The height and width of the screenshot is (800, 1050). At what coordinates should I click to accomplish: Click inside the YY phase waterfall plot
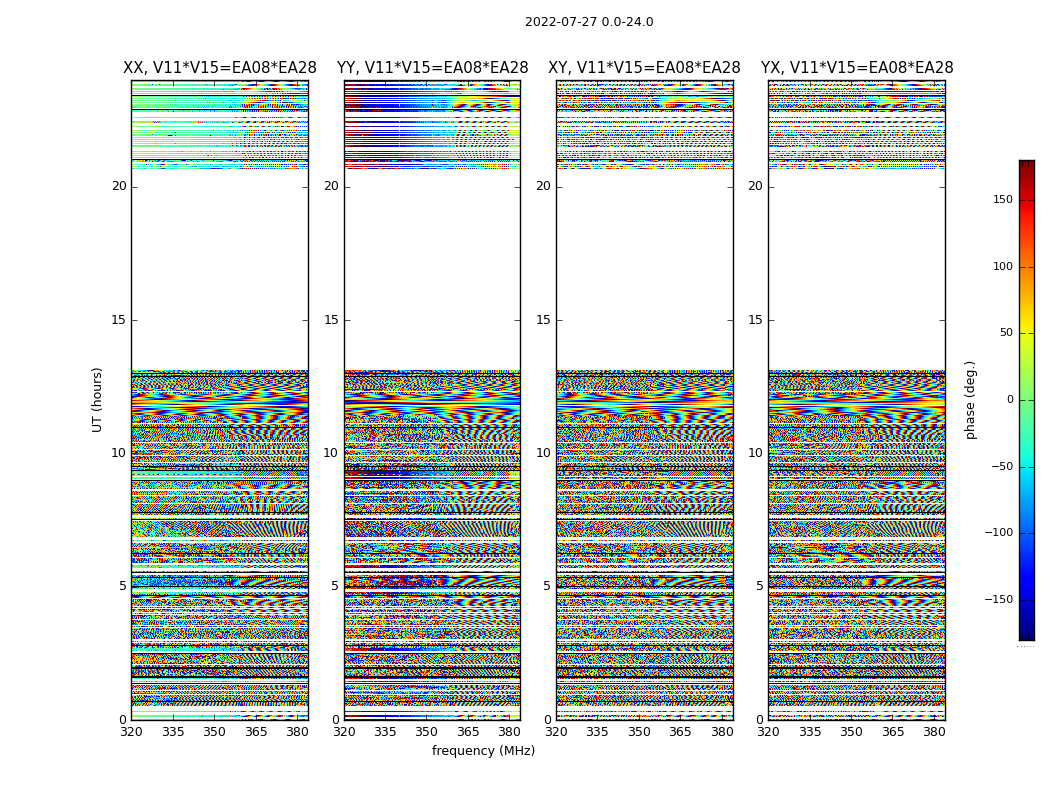[x=433, y=400]
